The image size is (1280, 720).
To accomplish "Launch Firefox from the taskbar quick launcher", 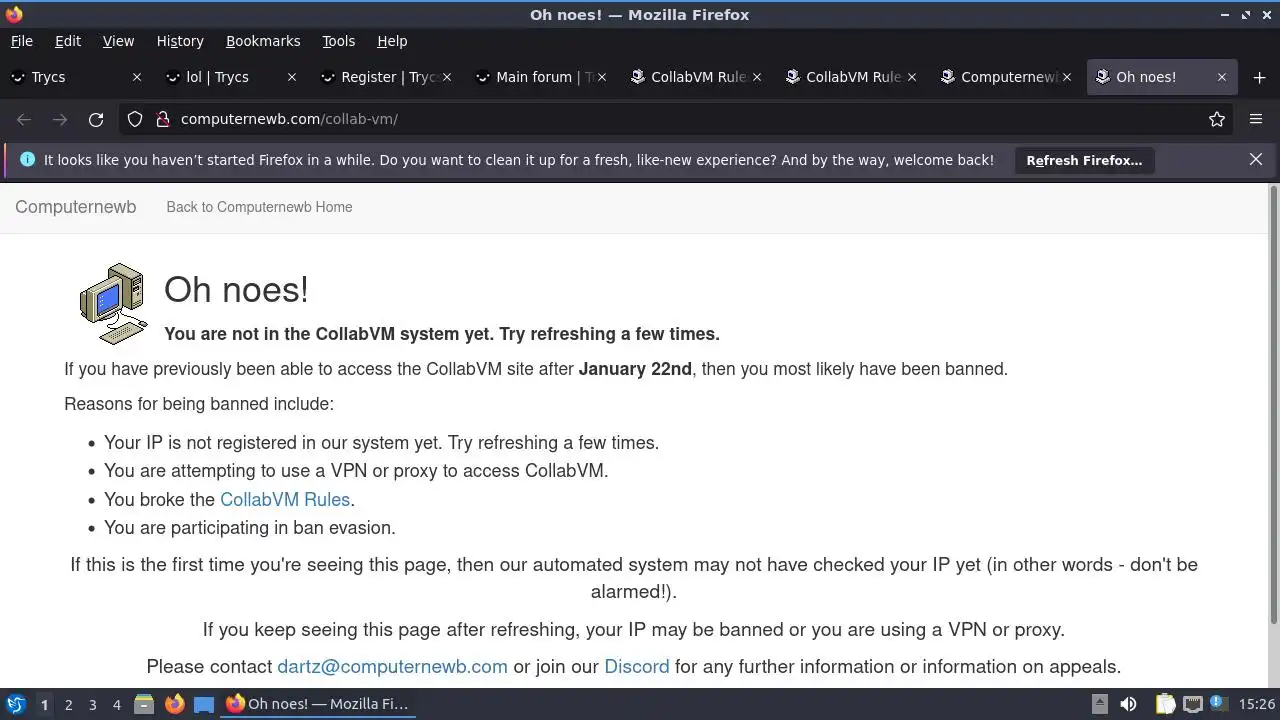I will pyautogui.click(x=174, y=704).
